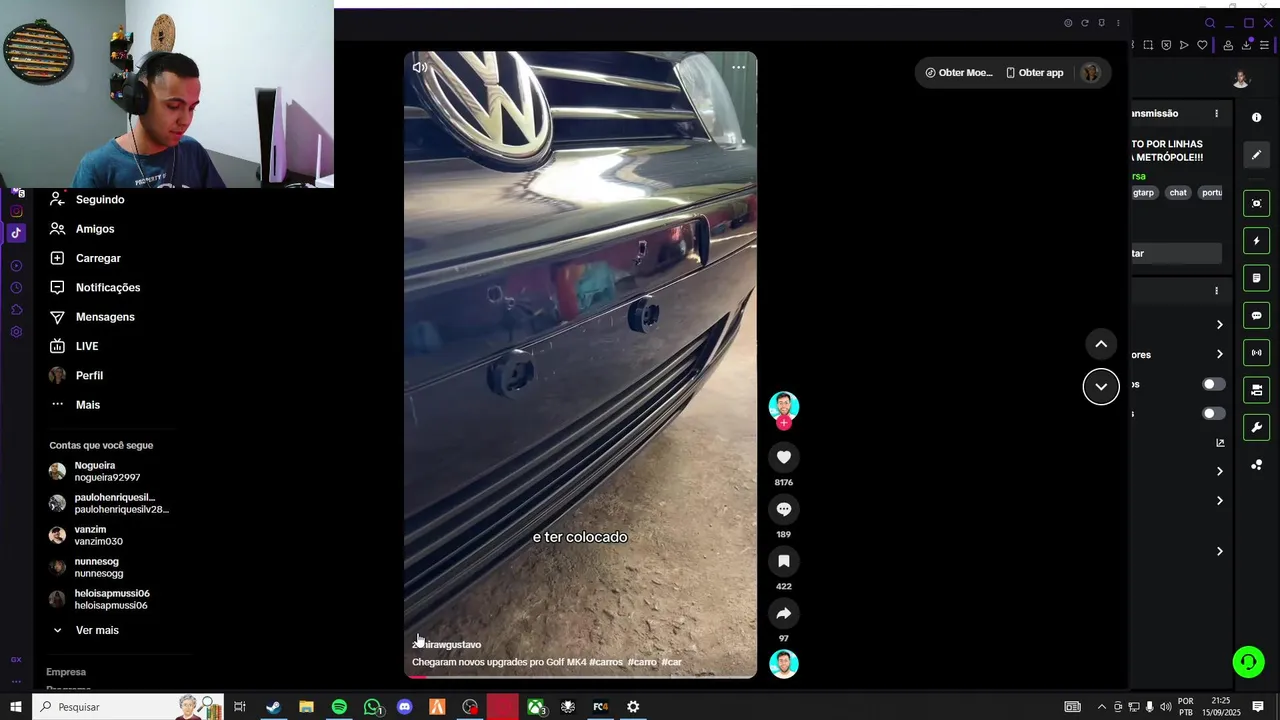Expand Ver mais followed accounts
Image resolution: width=1280 pixels, height=720 pixels.
click(85, 630)
